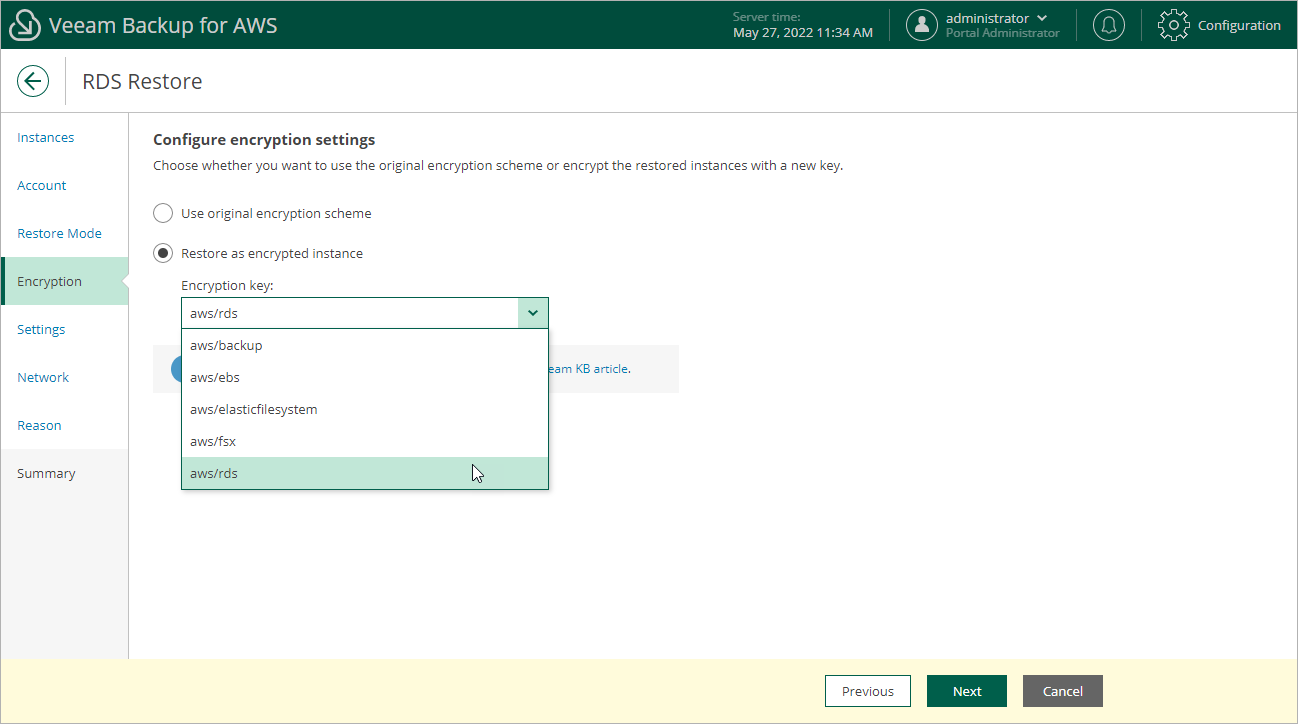Click the Encryption key selected value field

click(x=350, y=313)
